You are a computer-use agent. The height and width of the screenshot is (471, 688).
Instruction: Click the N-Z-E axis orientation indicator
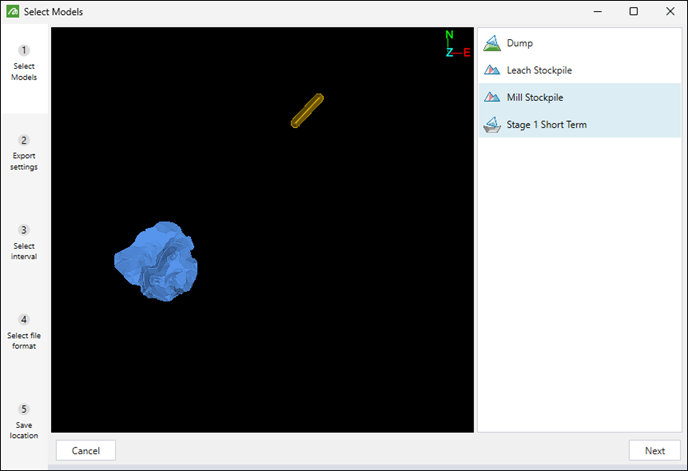[x=457, y=44]
